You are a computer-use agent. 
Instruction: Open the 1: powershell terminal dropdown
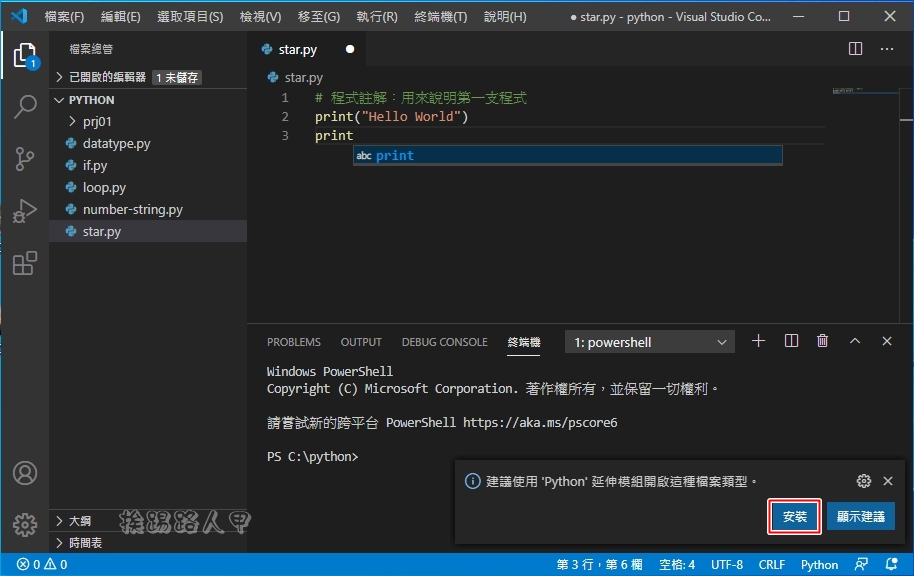pyautogui.click(x=649, y=342)
